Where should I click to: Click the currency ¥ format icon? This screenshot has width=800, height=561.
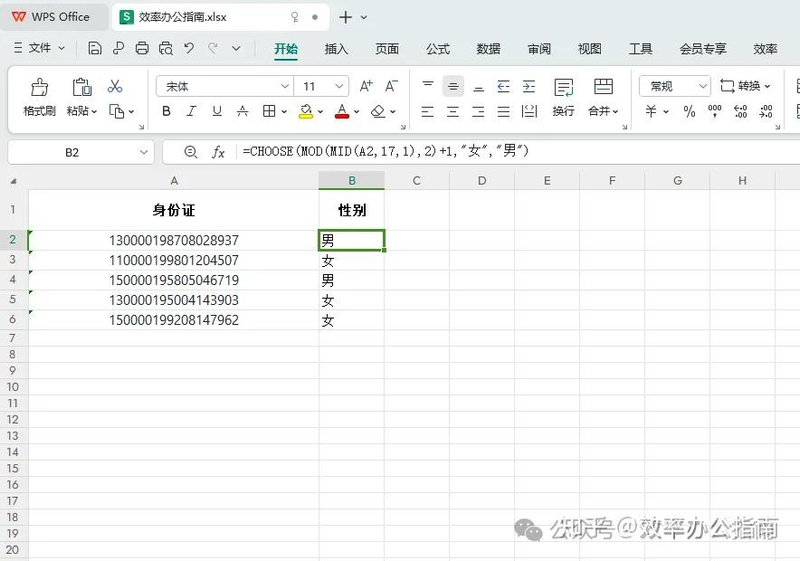pyautogui.click(x=651, y=111)
